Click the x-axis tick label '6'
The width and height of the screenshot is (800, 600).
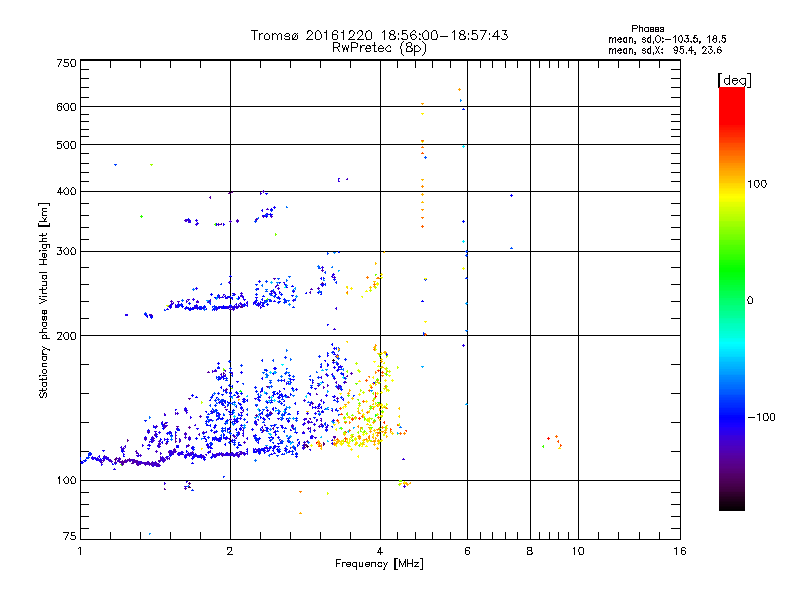(467, 551)
